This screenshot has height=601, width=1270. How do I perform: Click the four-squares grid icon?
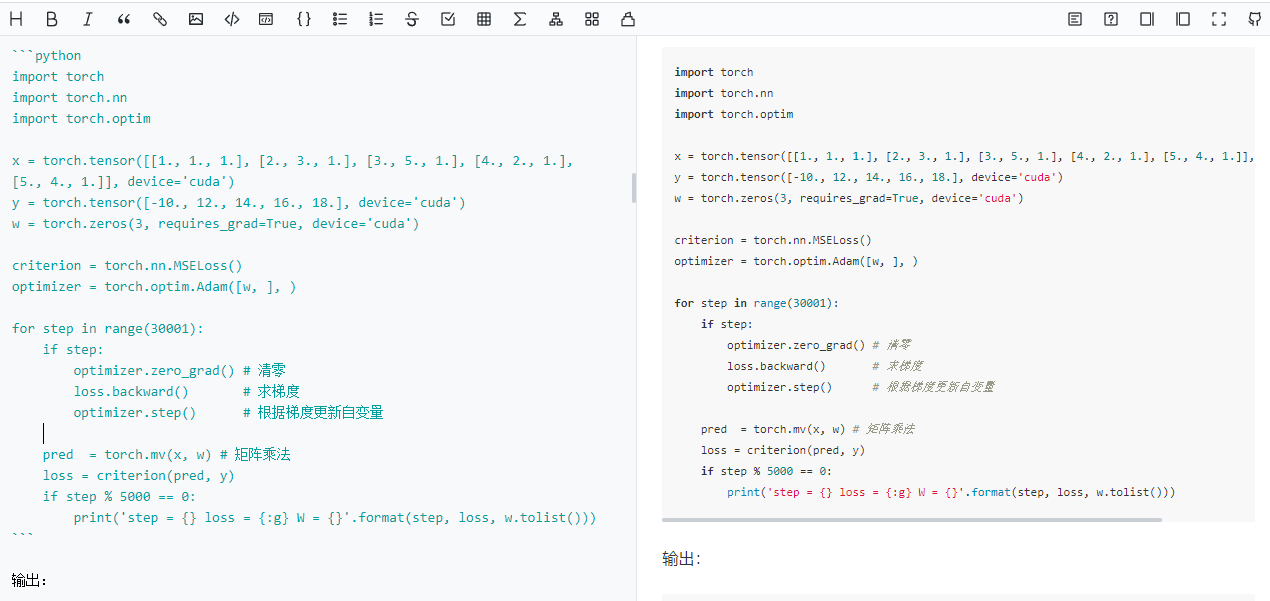592,19
